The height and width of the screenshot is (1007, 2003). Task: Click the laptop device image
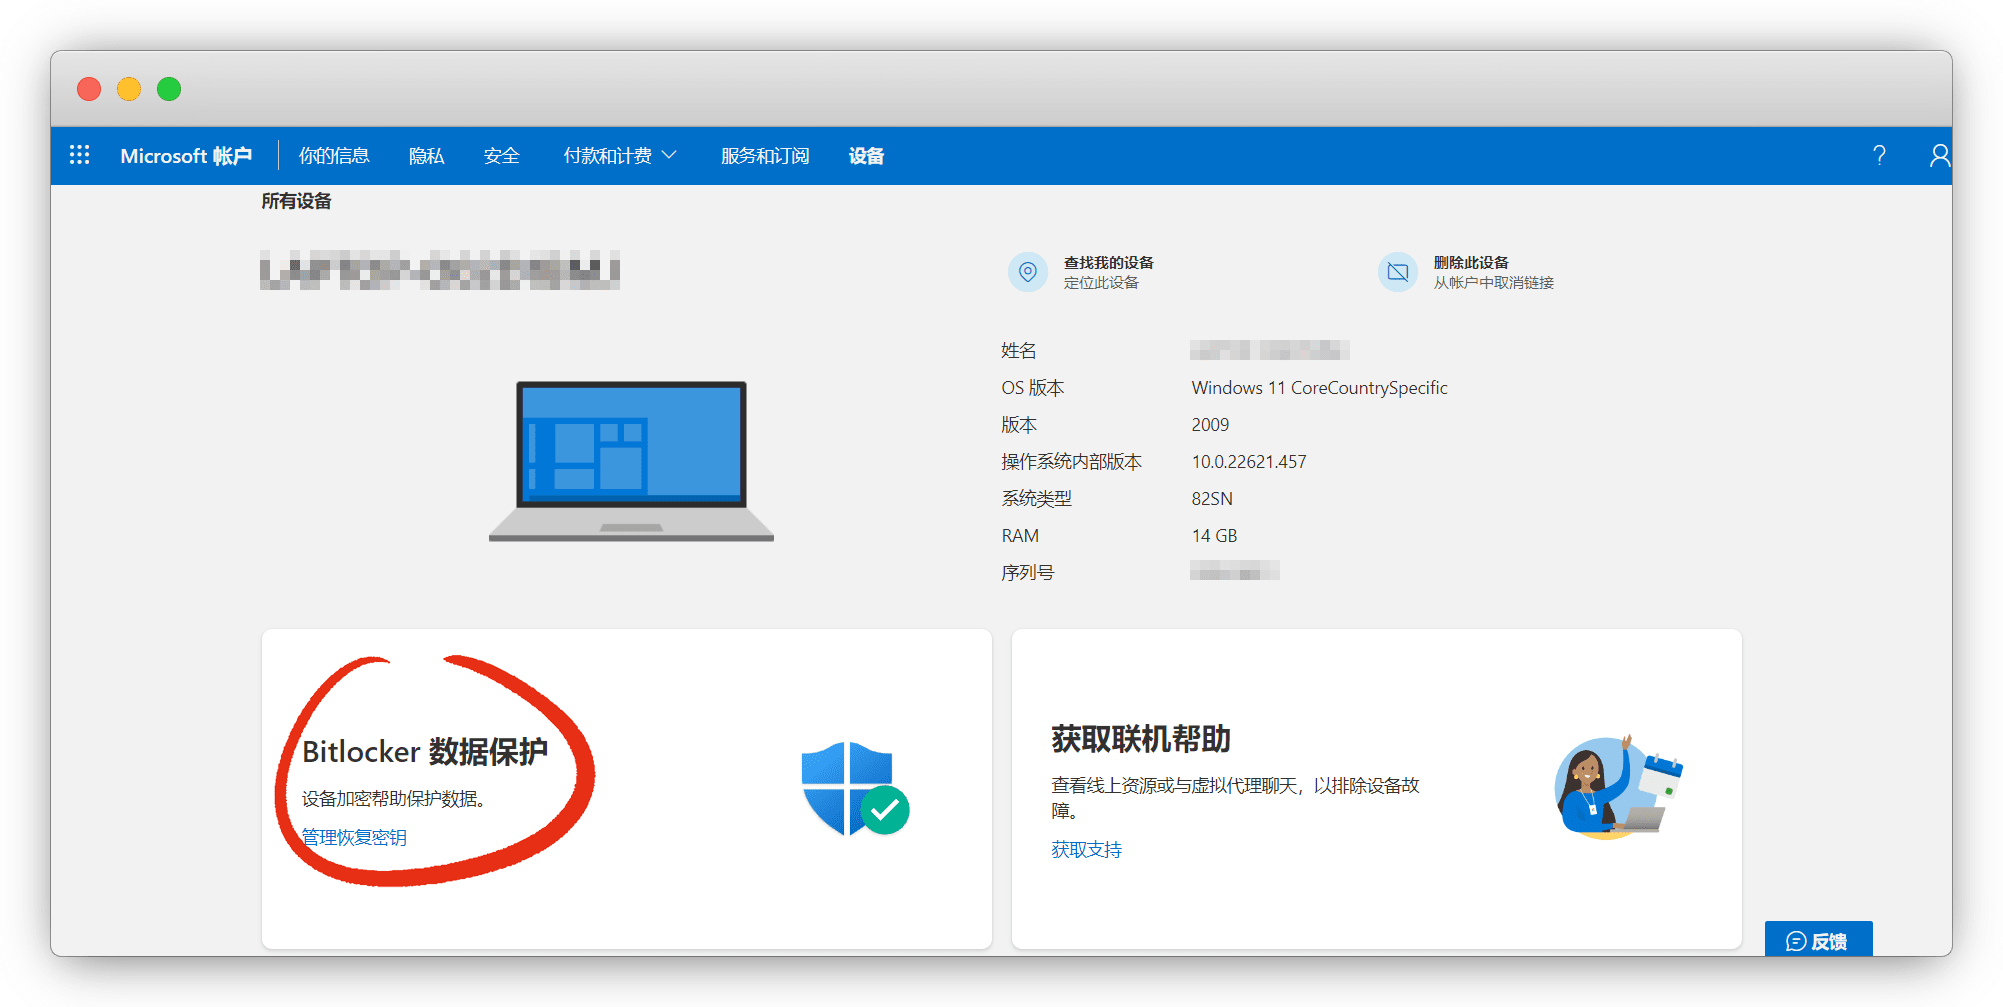(x=631, y=461)
